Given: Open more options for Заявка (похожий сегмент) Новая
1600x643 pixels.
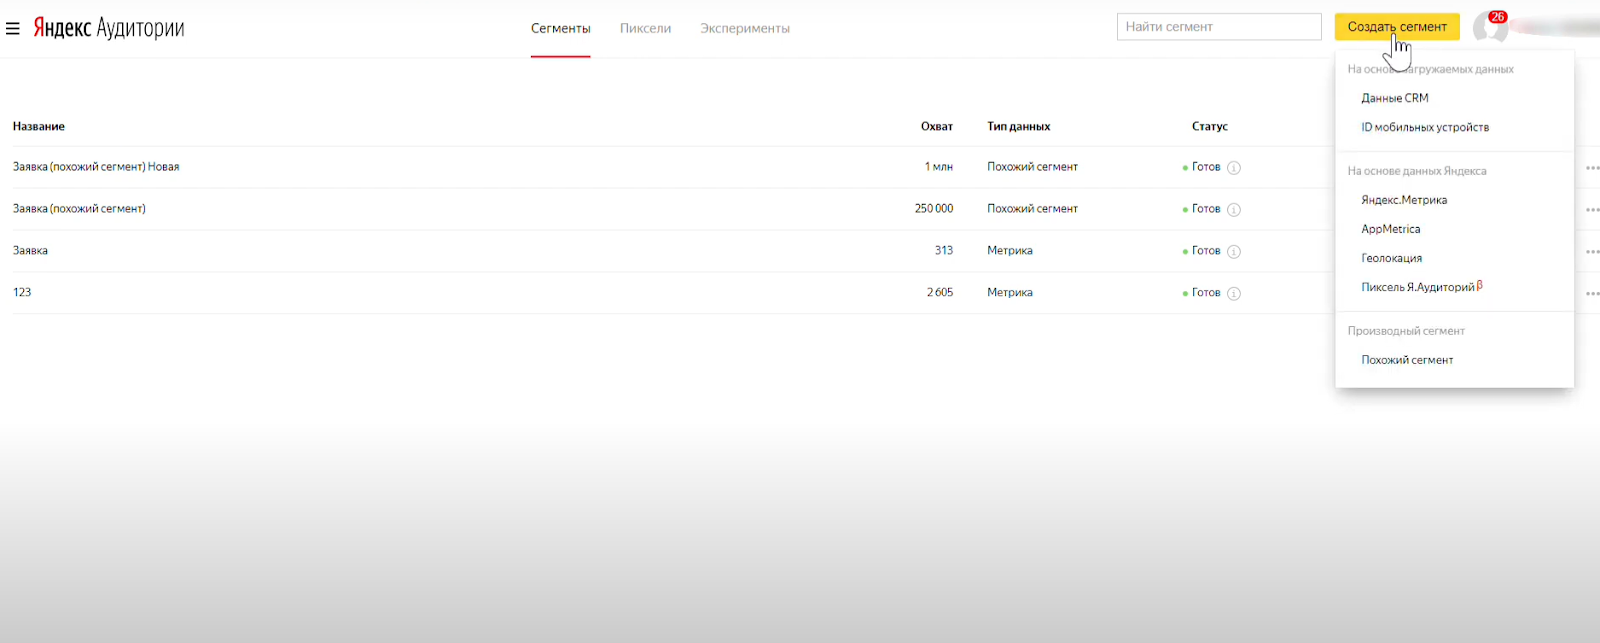Looking at the screenshot, I should (x=1592, y=168).
